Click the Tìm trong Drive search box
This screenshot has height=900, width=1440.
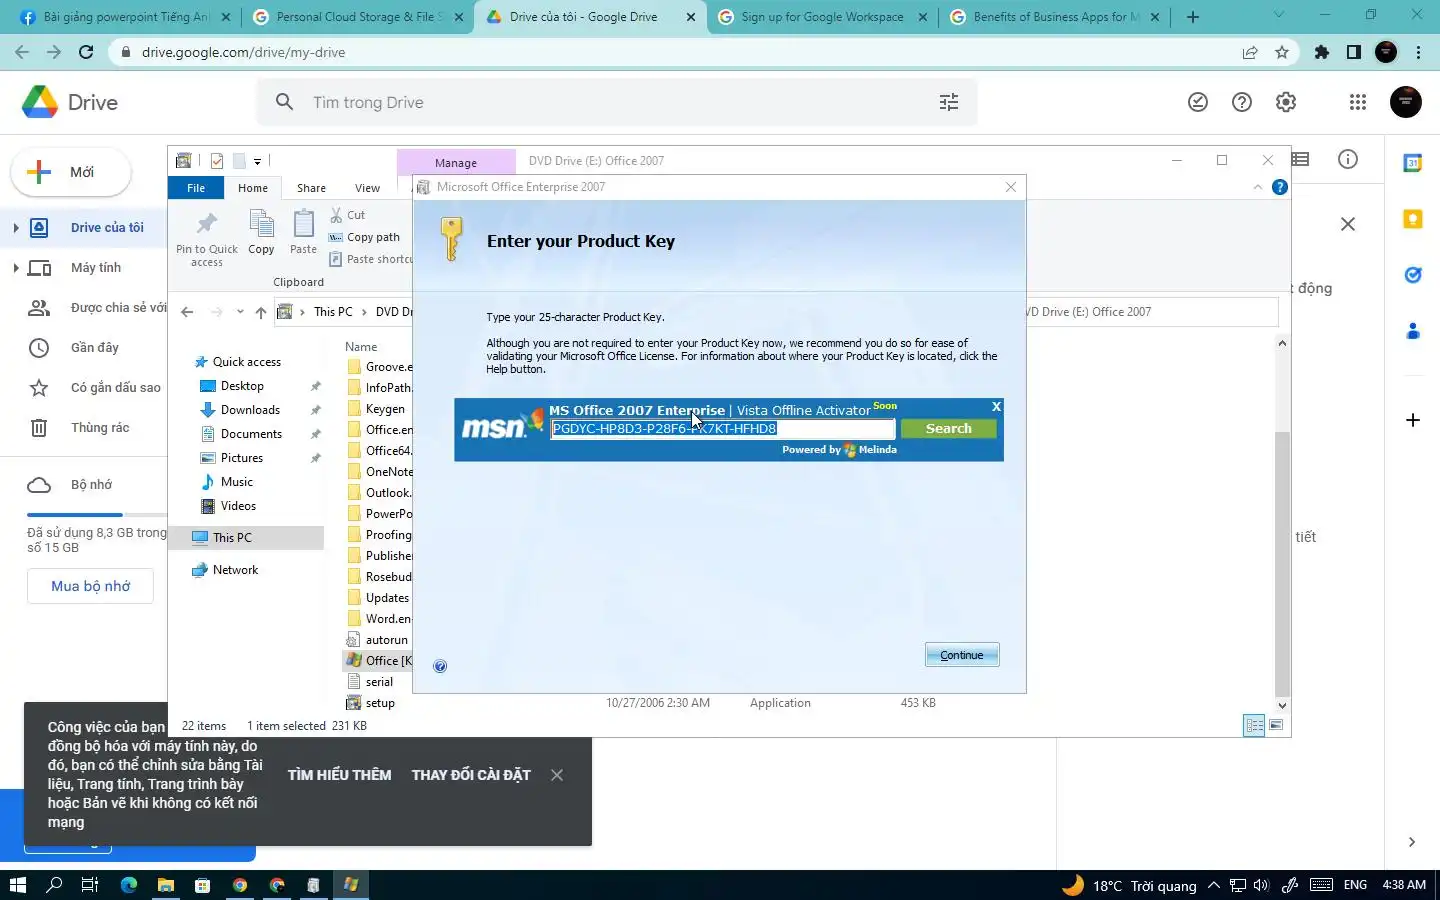click(x=616, y=102)
